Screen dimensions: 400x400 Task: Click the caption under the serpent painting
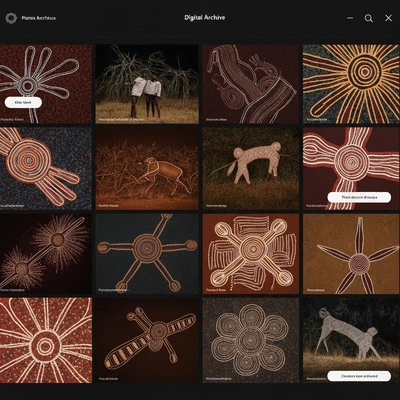pyautogui.click(x=216, y=119)
